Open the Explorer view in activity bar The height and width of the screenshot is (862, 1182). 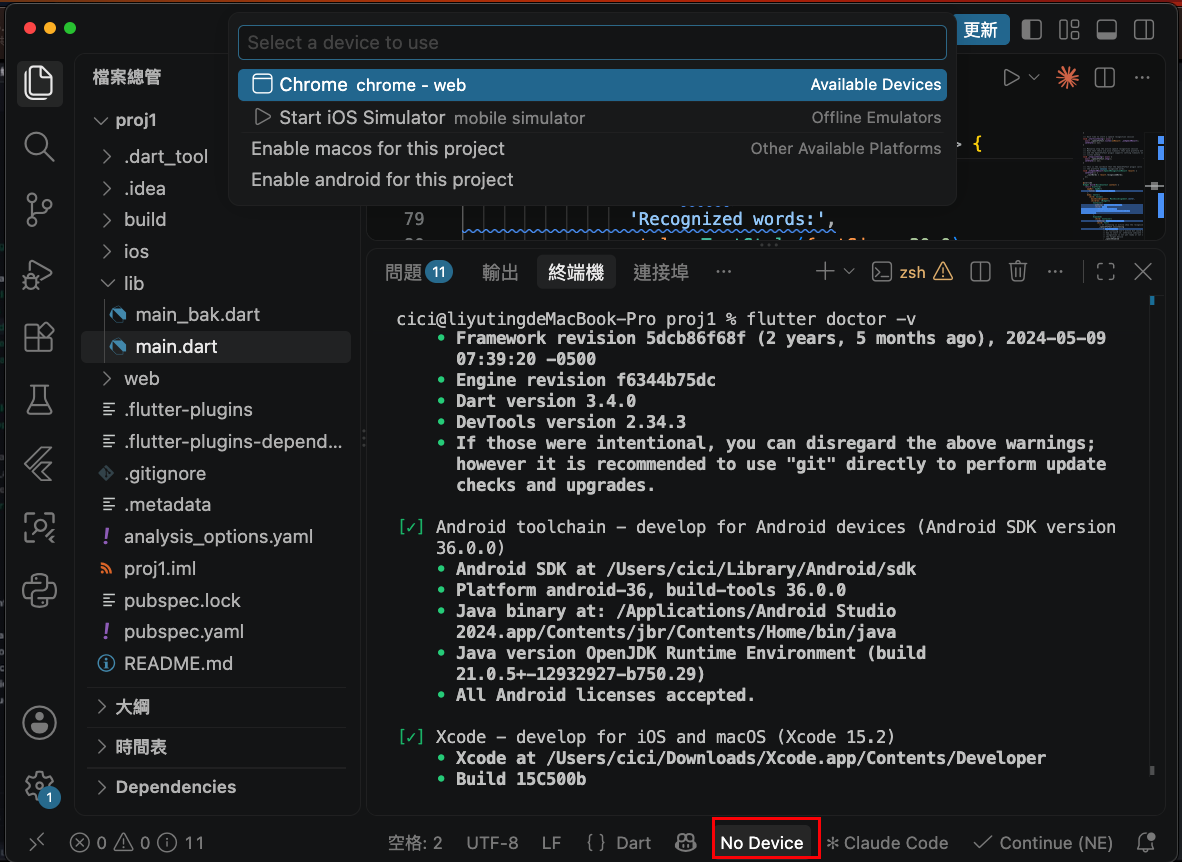[38, 81]
